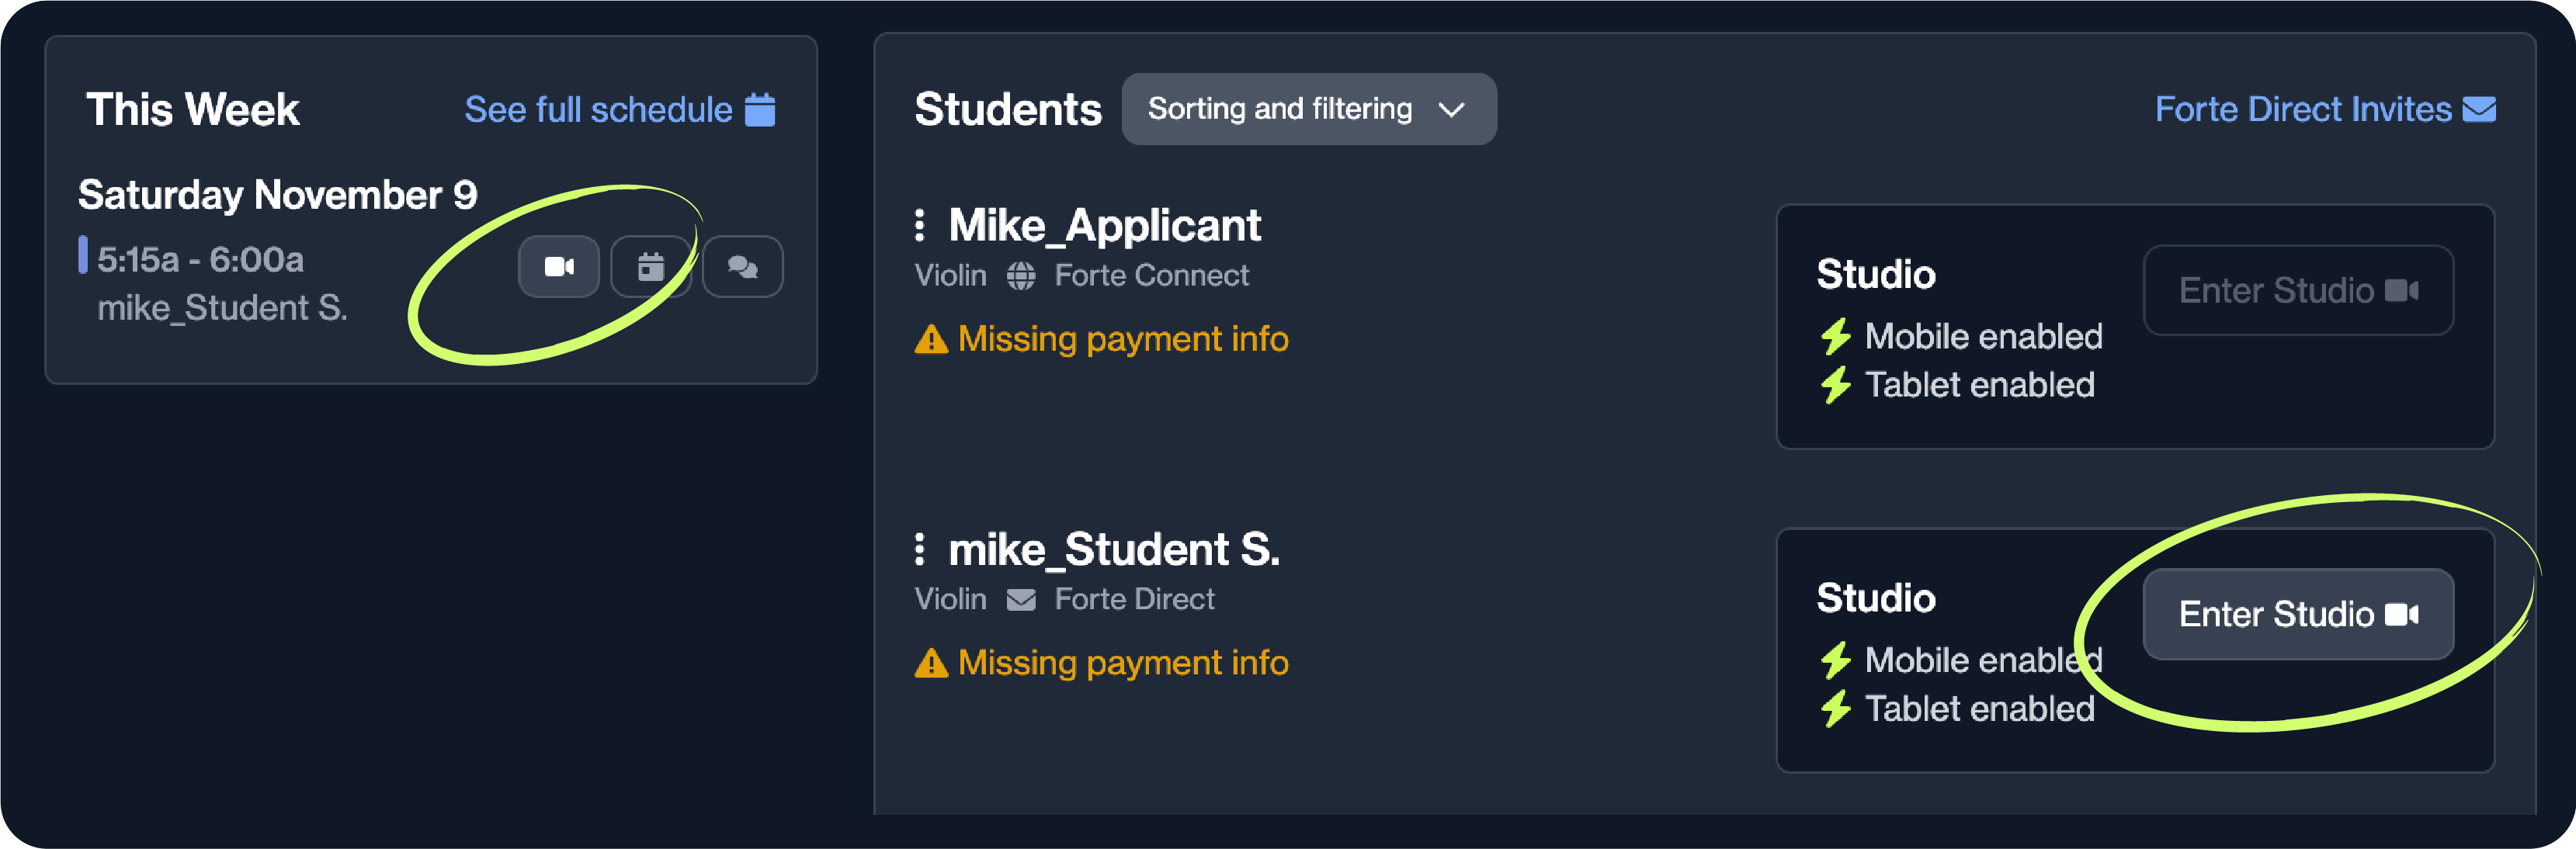Click Enter Studio for Mike_Applicant
Screen dimensions: 2576x849
click(x=2297, y=290)
